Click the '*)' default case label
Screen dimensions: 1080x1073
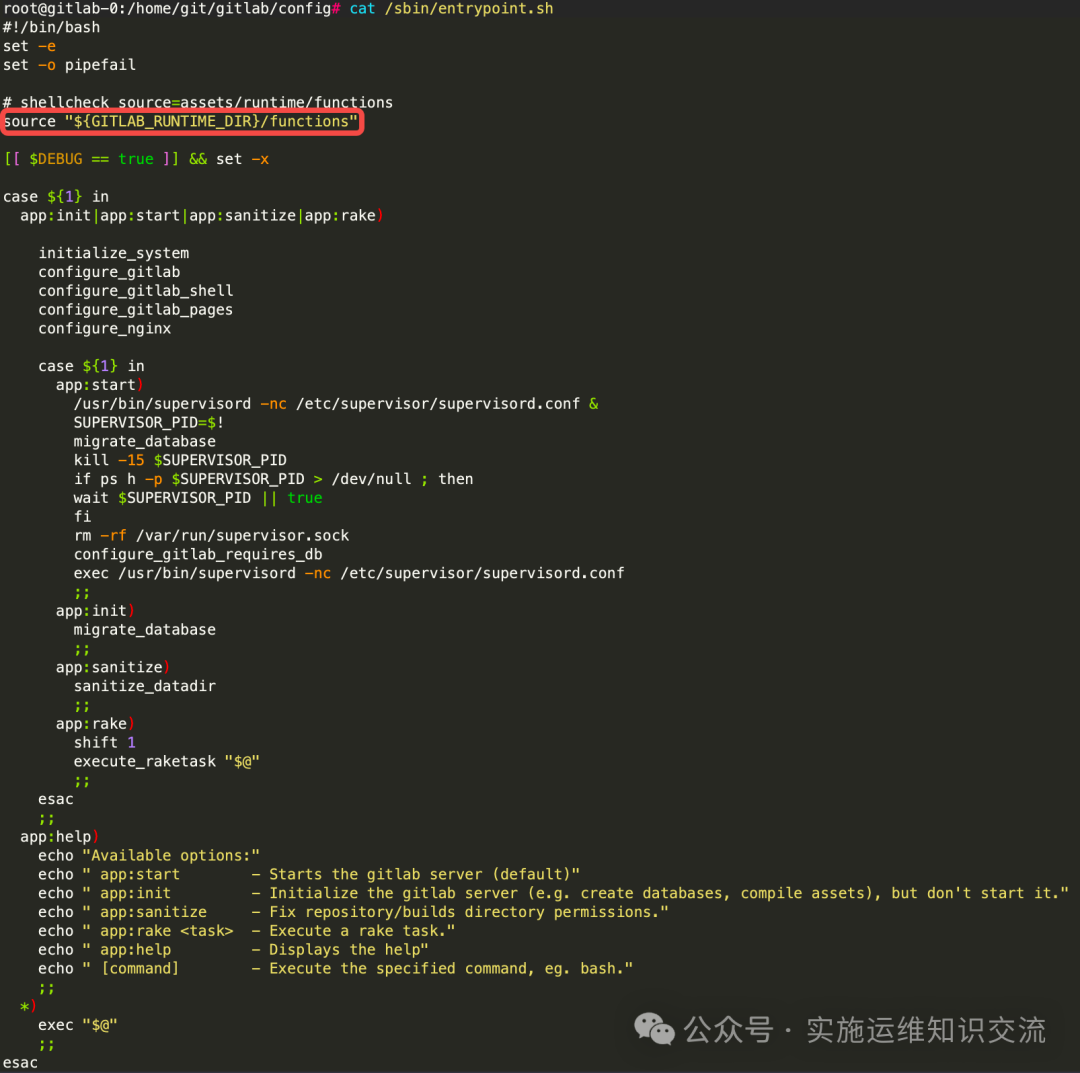[x=28, y=1006]
